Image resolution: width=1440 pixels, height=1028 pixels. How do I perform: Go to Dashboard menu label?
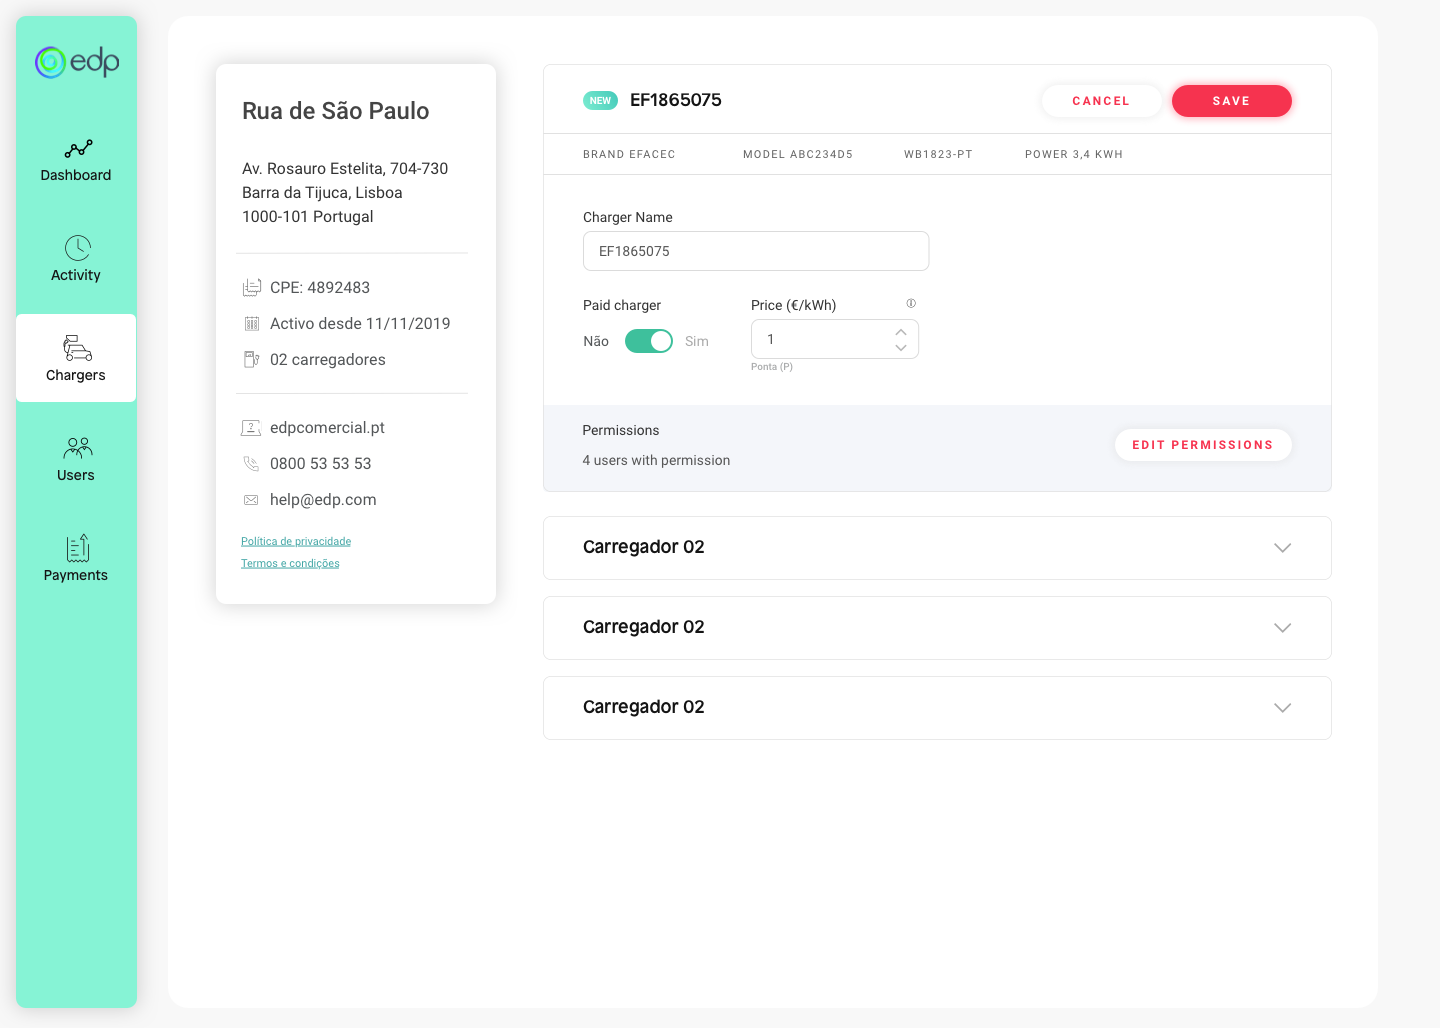(x=76, y=175)
